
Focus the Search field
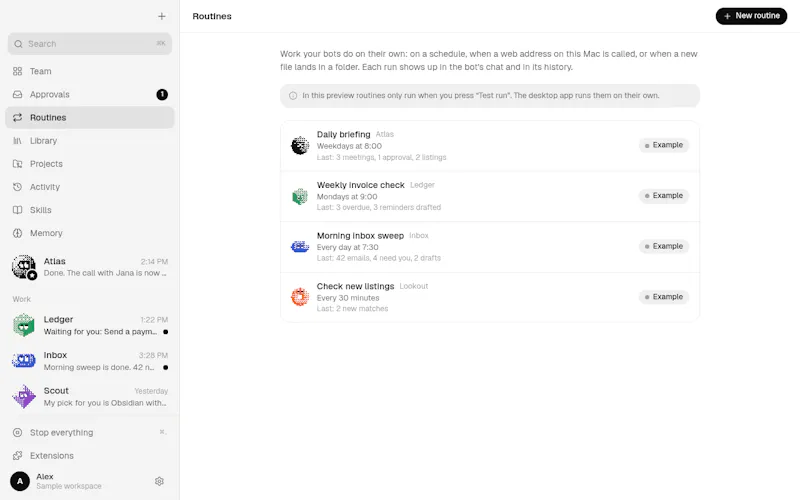[90, 44]
